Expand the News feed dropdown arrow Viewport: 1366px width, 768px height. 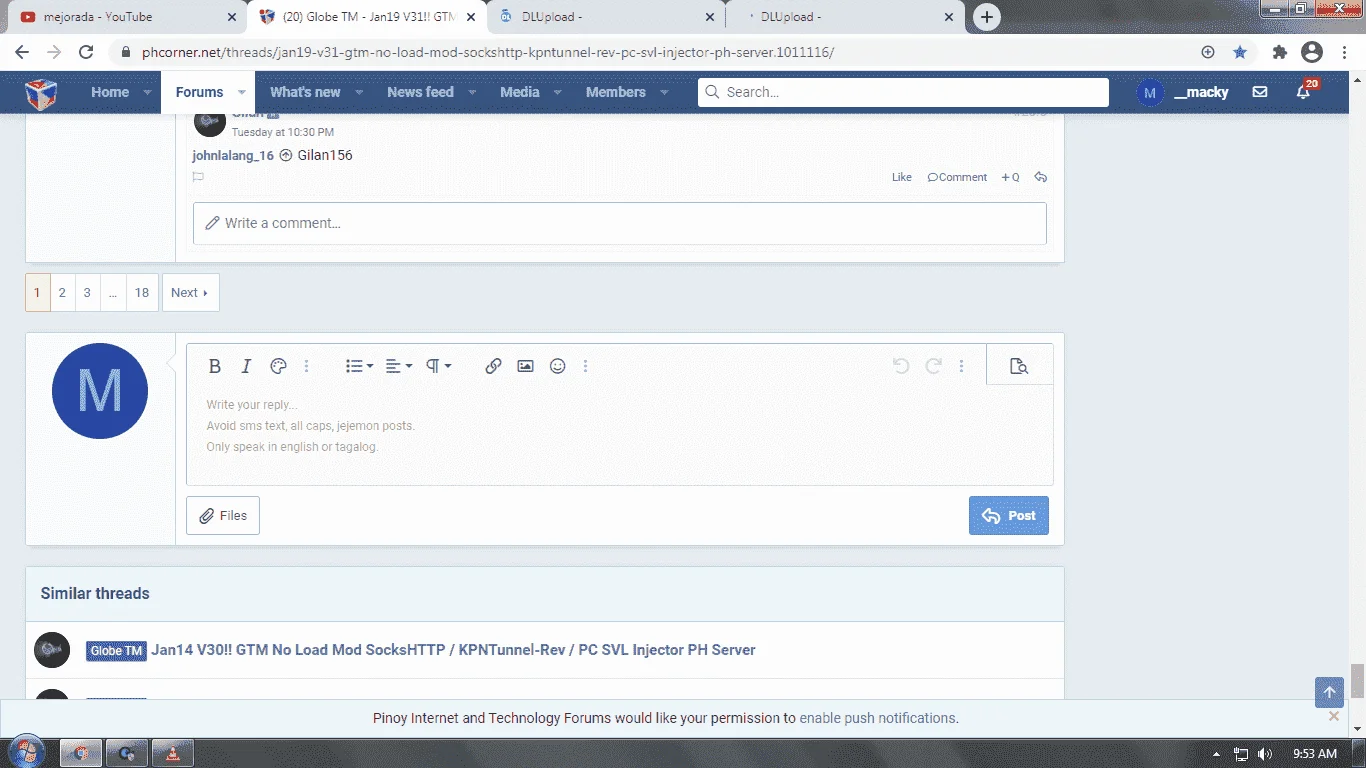(x=473, y=92)
